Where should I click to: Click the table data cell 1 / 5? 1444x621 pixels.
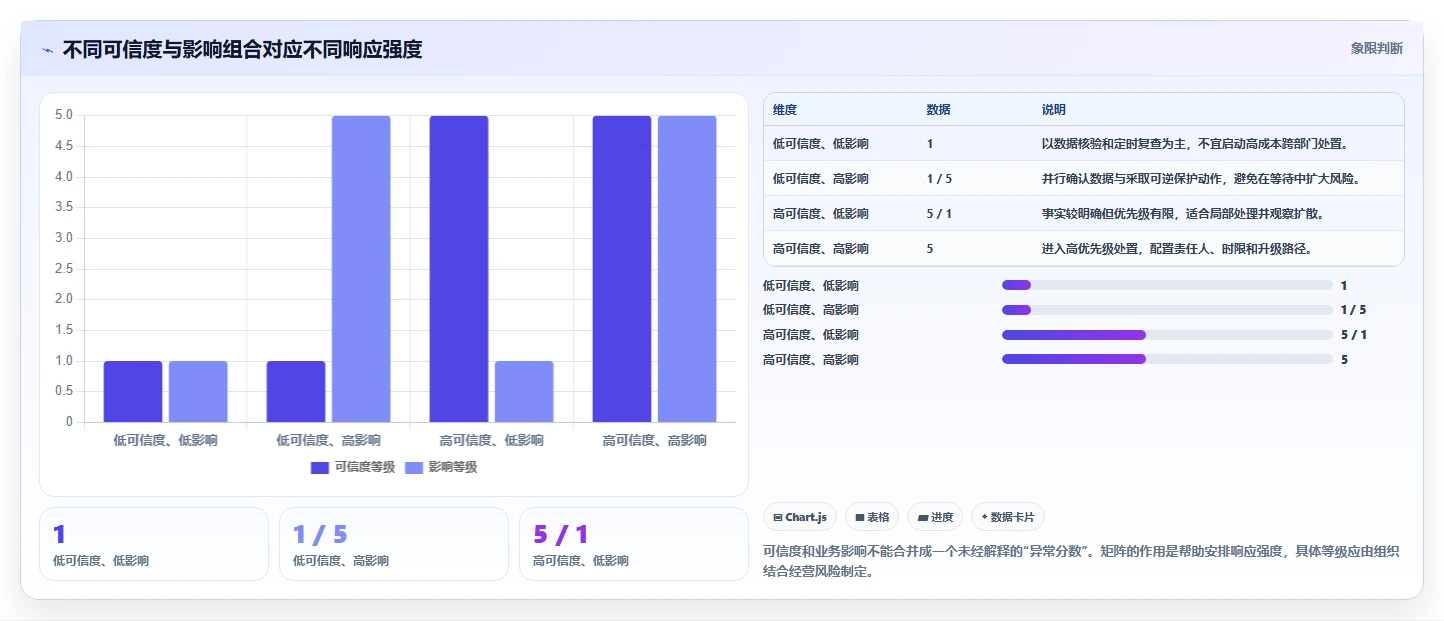pos(939,179)
